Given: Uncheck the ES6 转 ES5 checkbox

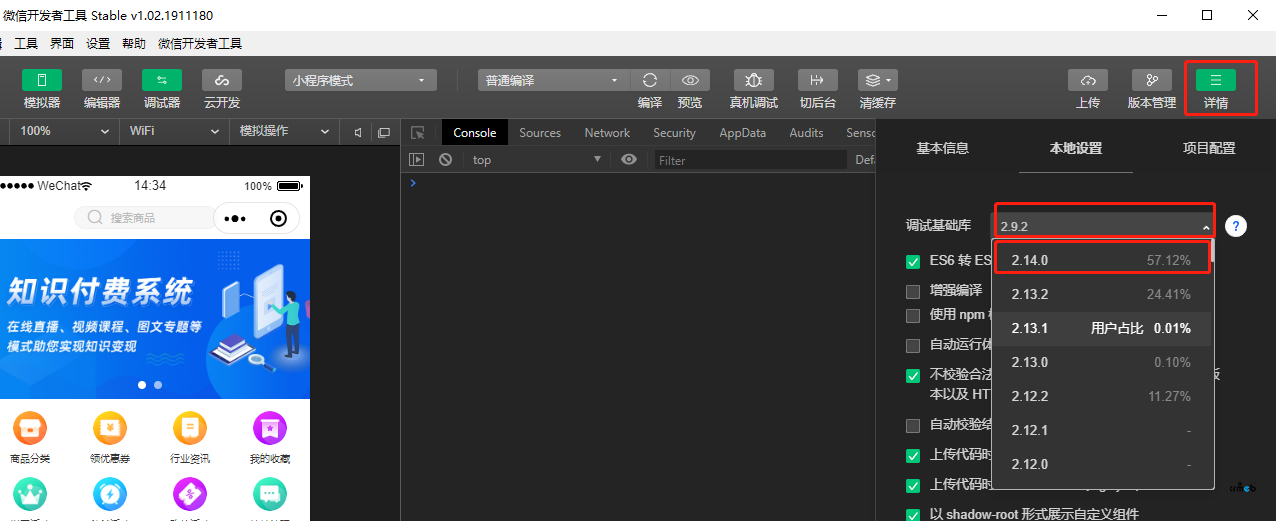Looking at the screenshot, I should 913,262.
